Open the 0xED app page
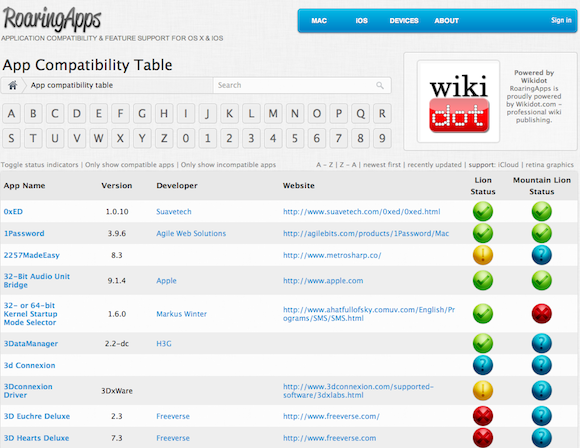Screen dimensions: 580x448 click(x=13, y=212)
